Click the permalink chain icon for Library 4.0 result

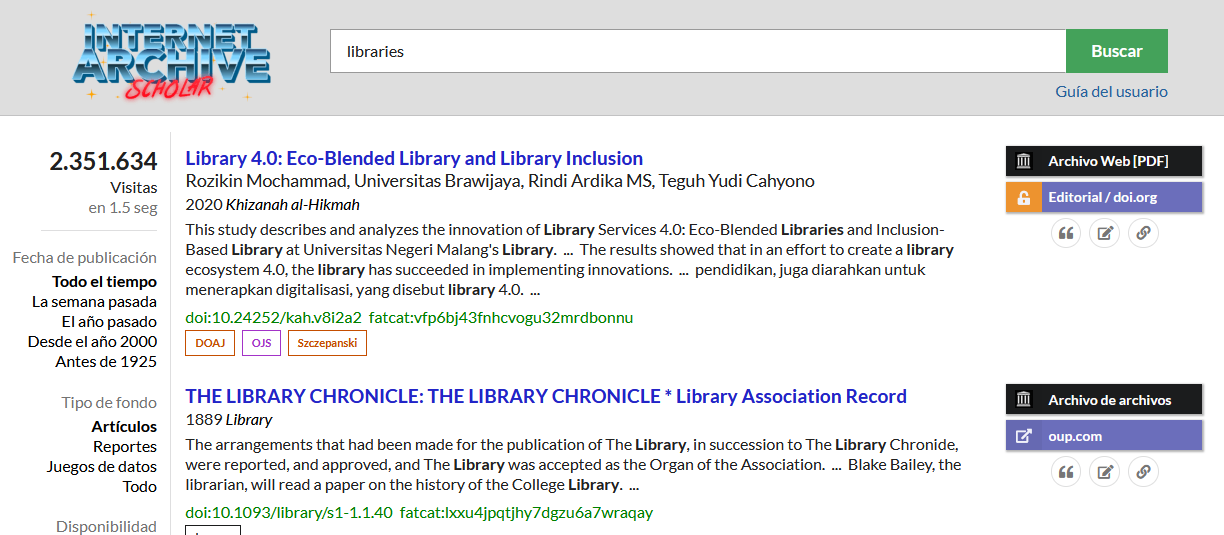1143,233
